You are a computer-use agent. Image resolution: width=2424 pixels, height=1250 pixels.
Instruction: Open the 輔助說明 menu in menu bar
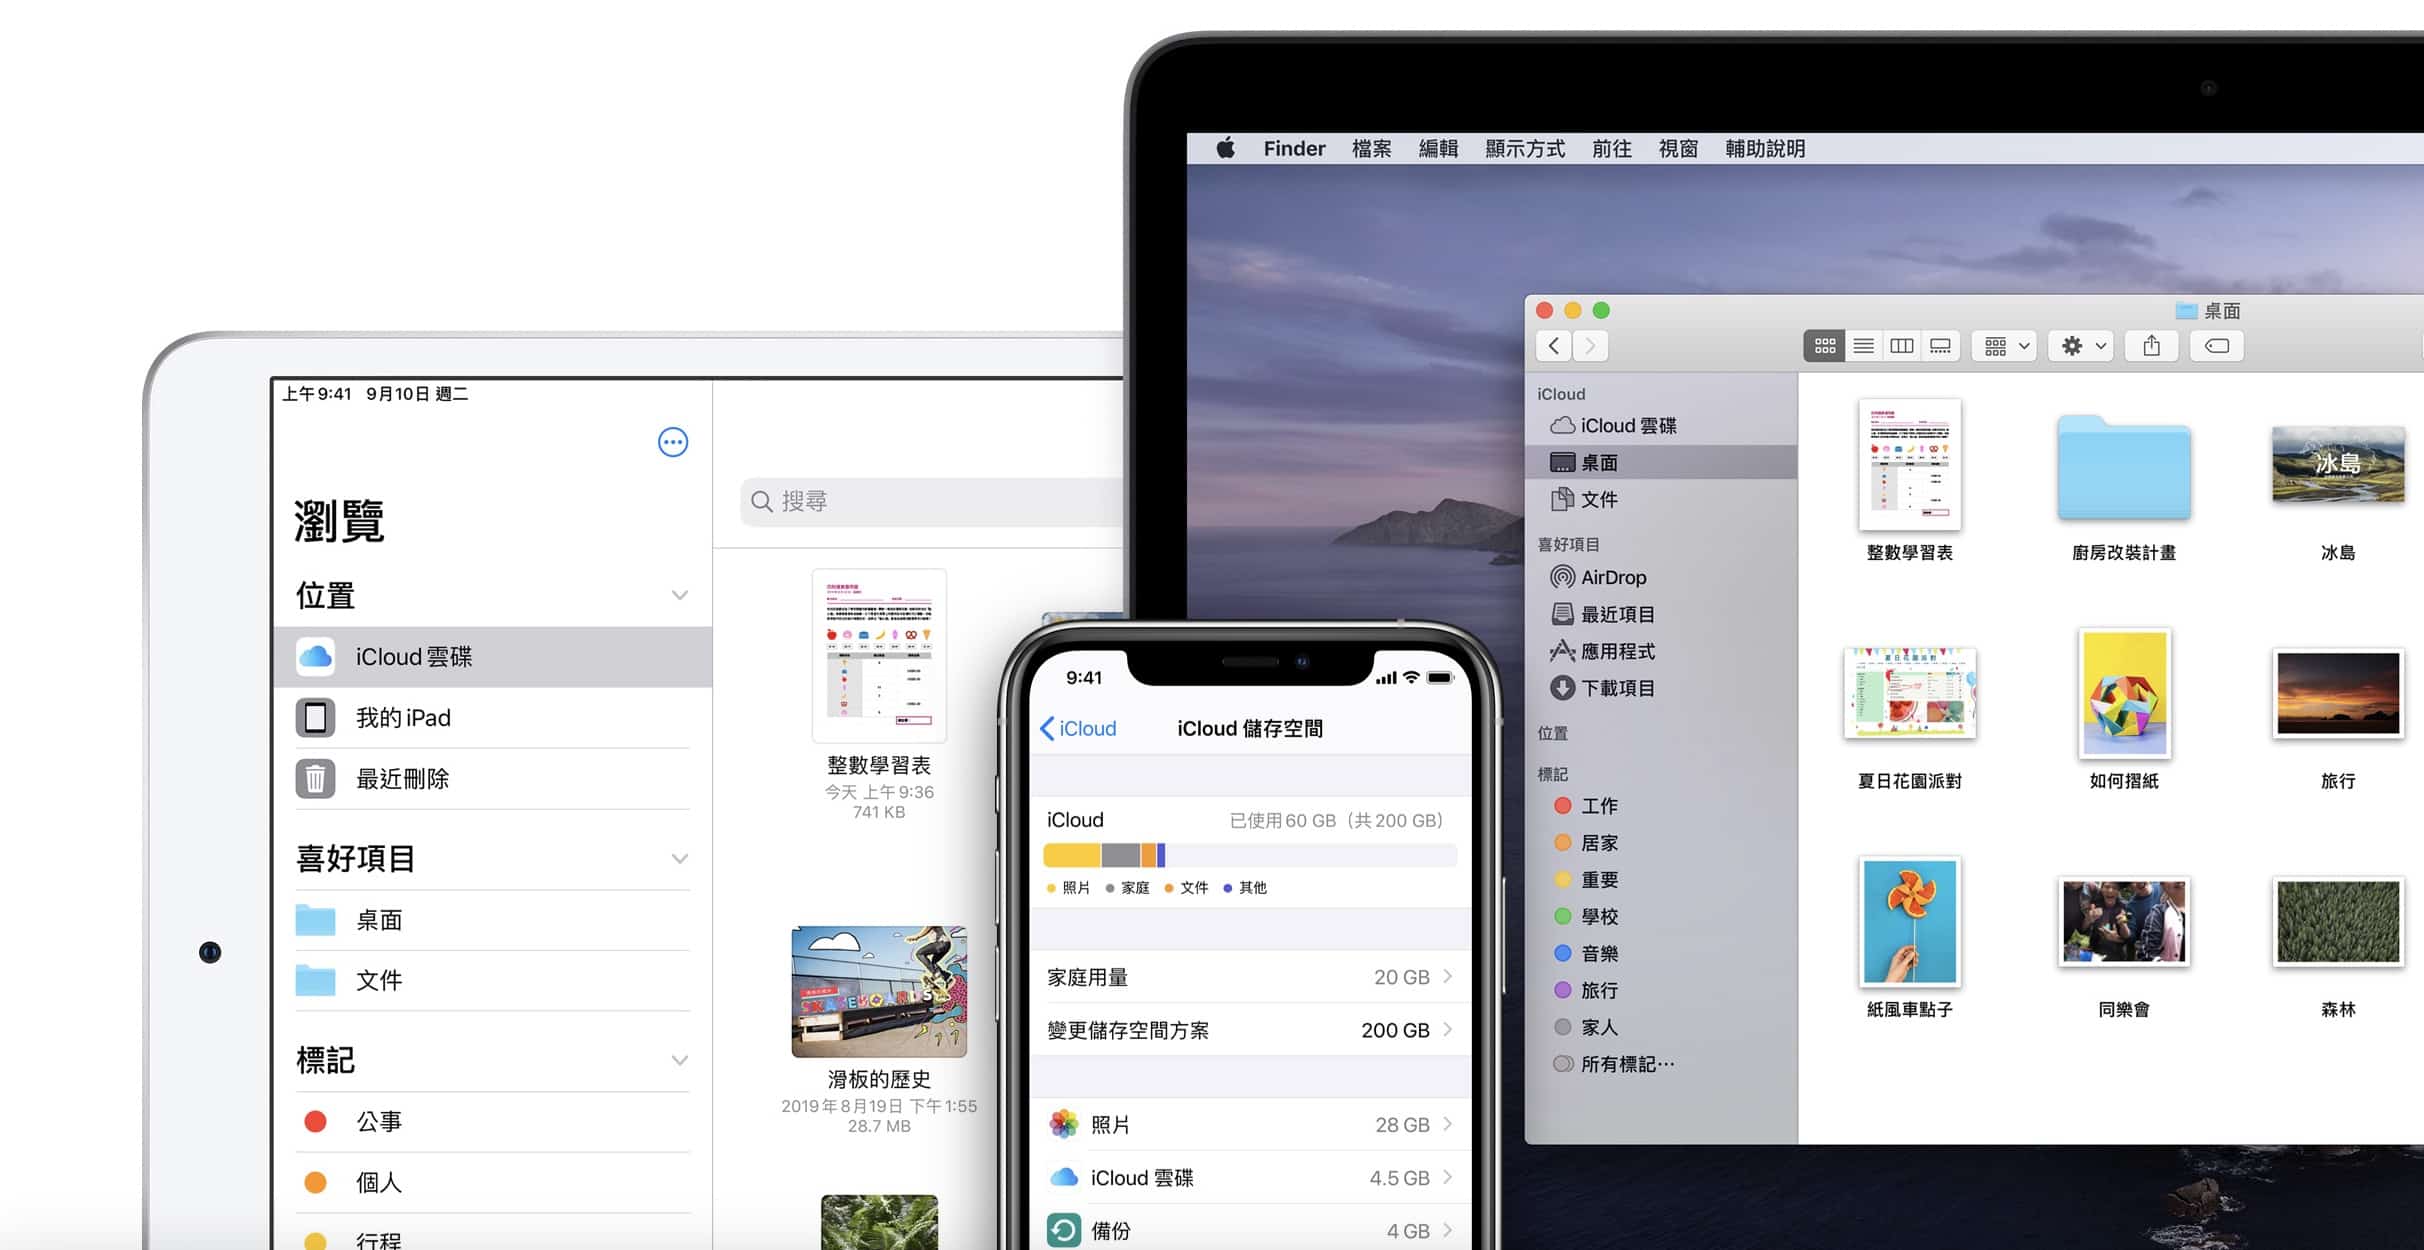coord(1765,148)
